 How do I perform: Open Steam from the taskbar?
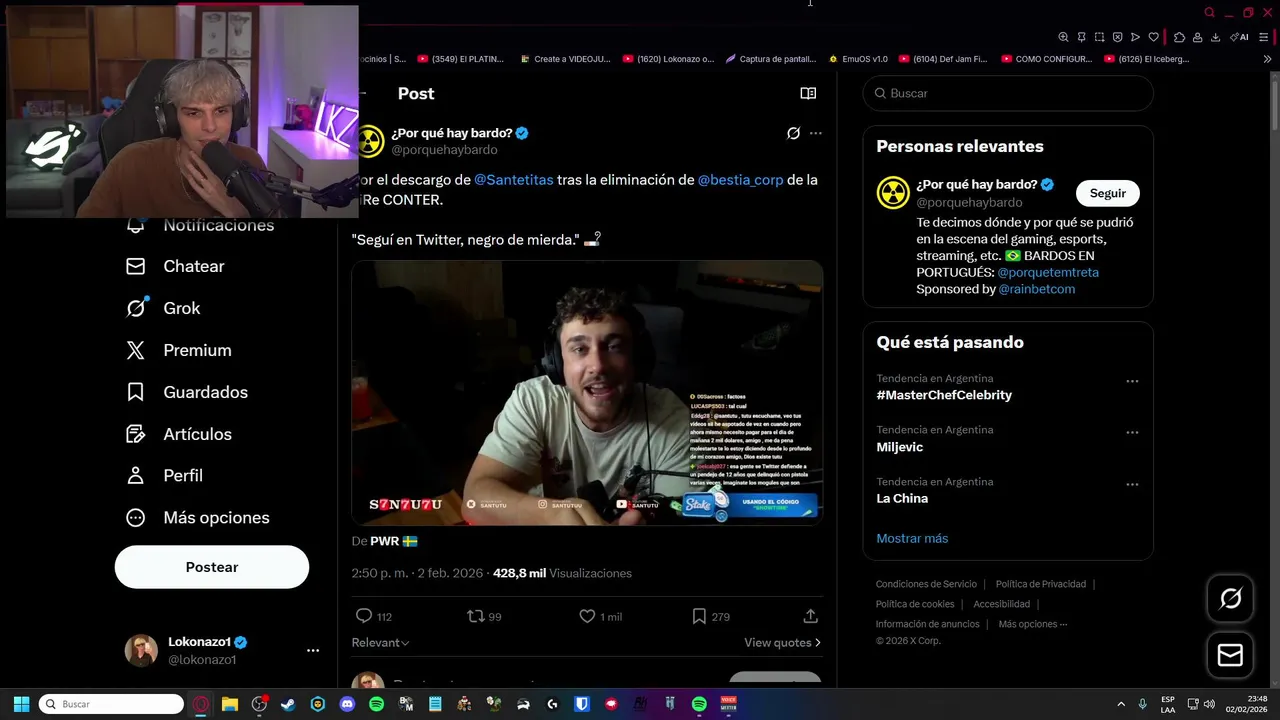288,704
